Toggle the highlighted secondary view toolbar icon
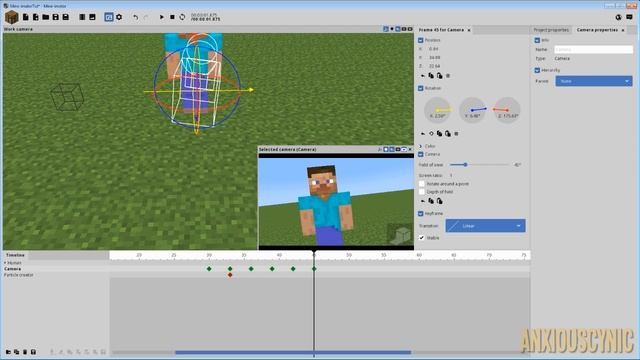640x360 pixels. [109, 17]
